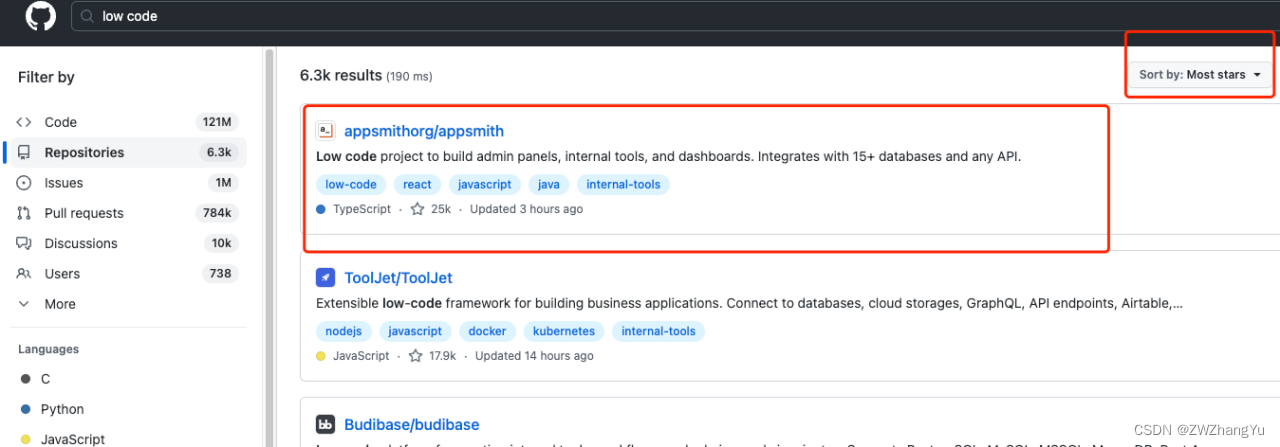Click the Repositories book icon
The height and width of the screenshot is (447, 1280).
pyautogui.click(x=24, y=153)
